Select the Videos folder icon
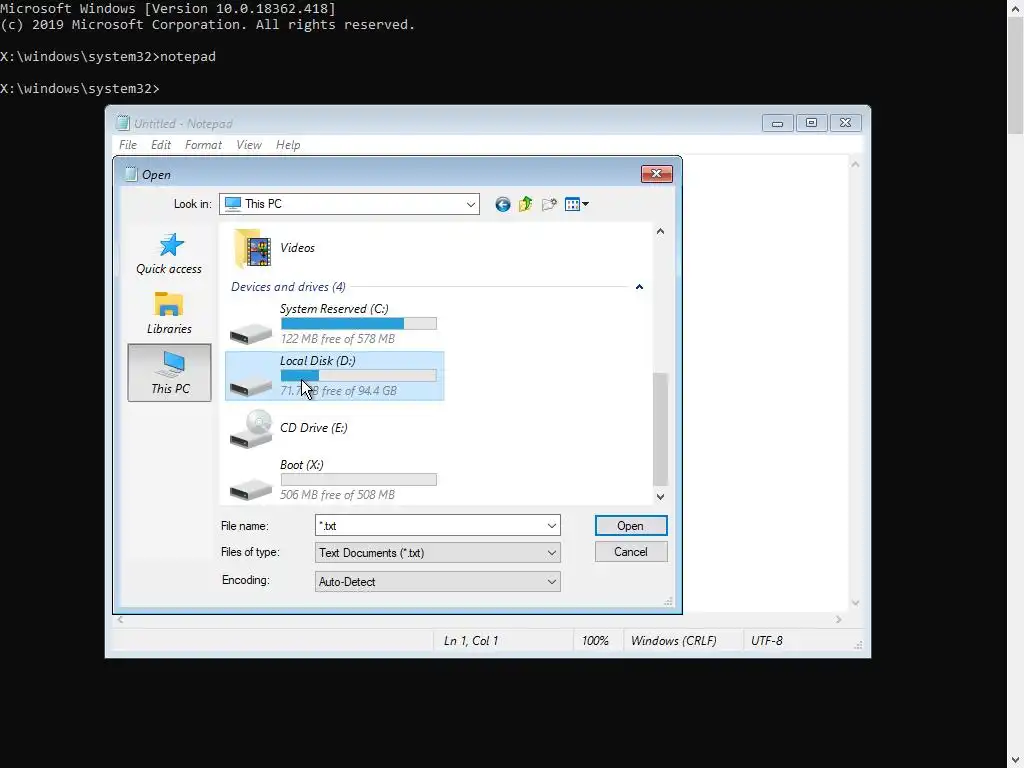Screen dimensions: 1024x768 click(253, 248)
